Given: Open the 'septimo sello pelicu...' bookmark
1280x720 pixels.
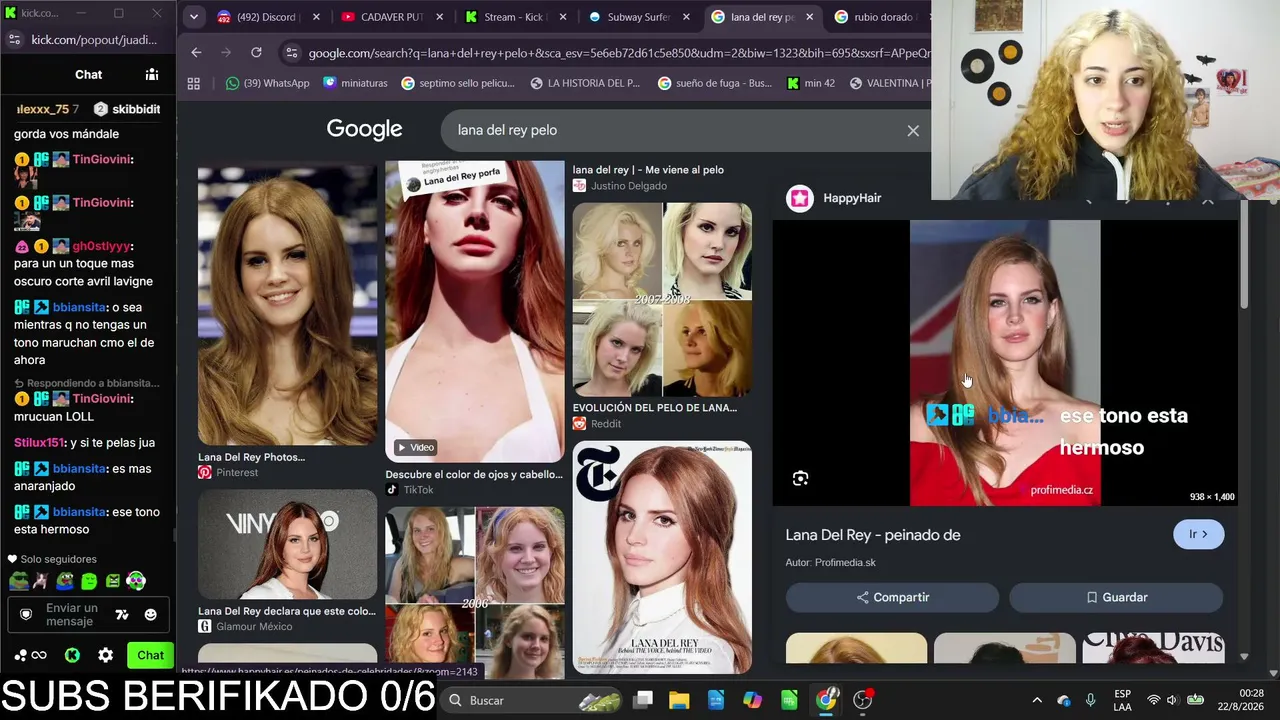Looking at the screenshot, I should pos(458,83).
